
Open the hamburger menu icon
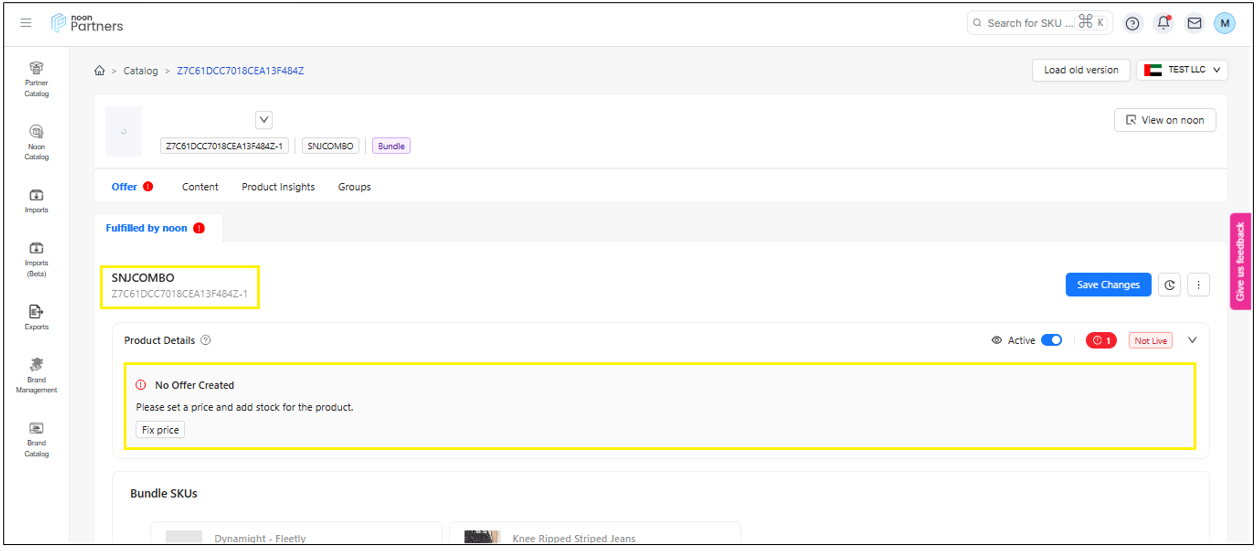(26, 23)
